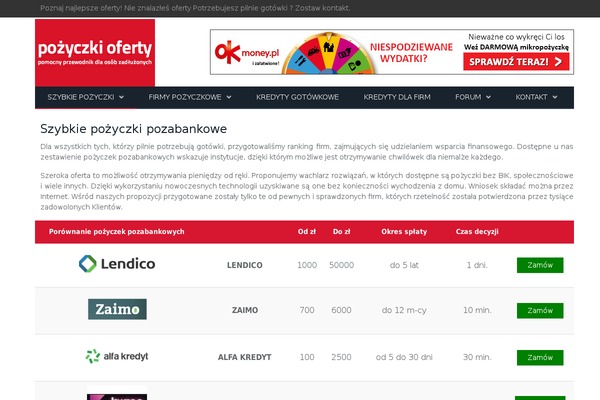This screenshot has height=400, width=600.
Task: Click Alfa Kredyt's 'od 5 do 30 dni' period
Action: click(404, 357)
